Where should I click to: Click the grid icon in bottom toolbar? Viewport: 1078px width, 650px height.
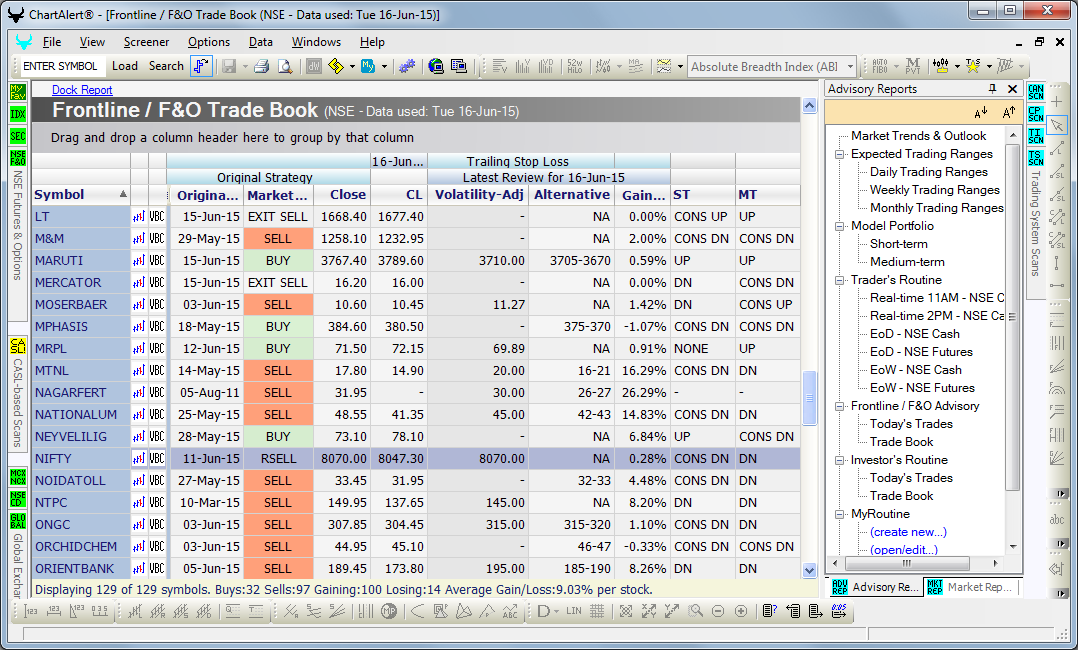tap(597, 611)
